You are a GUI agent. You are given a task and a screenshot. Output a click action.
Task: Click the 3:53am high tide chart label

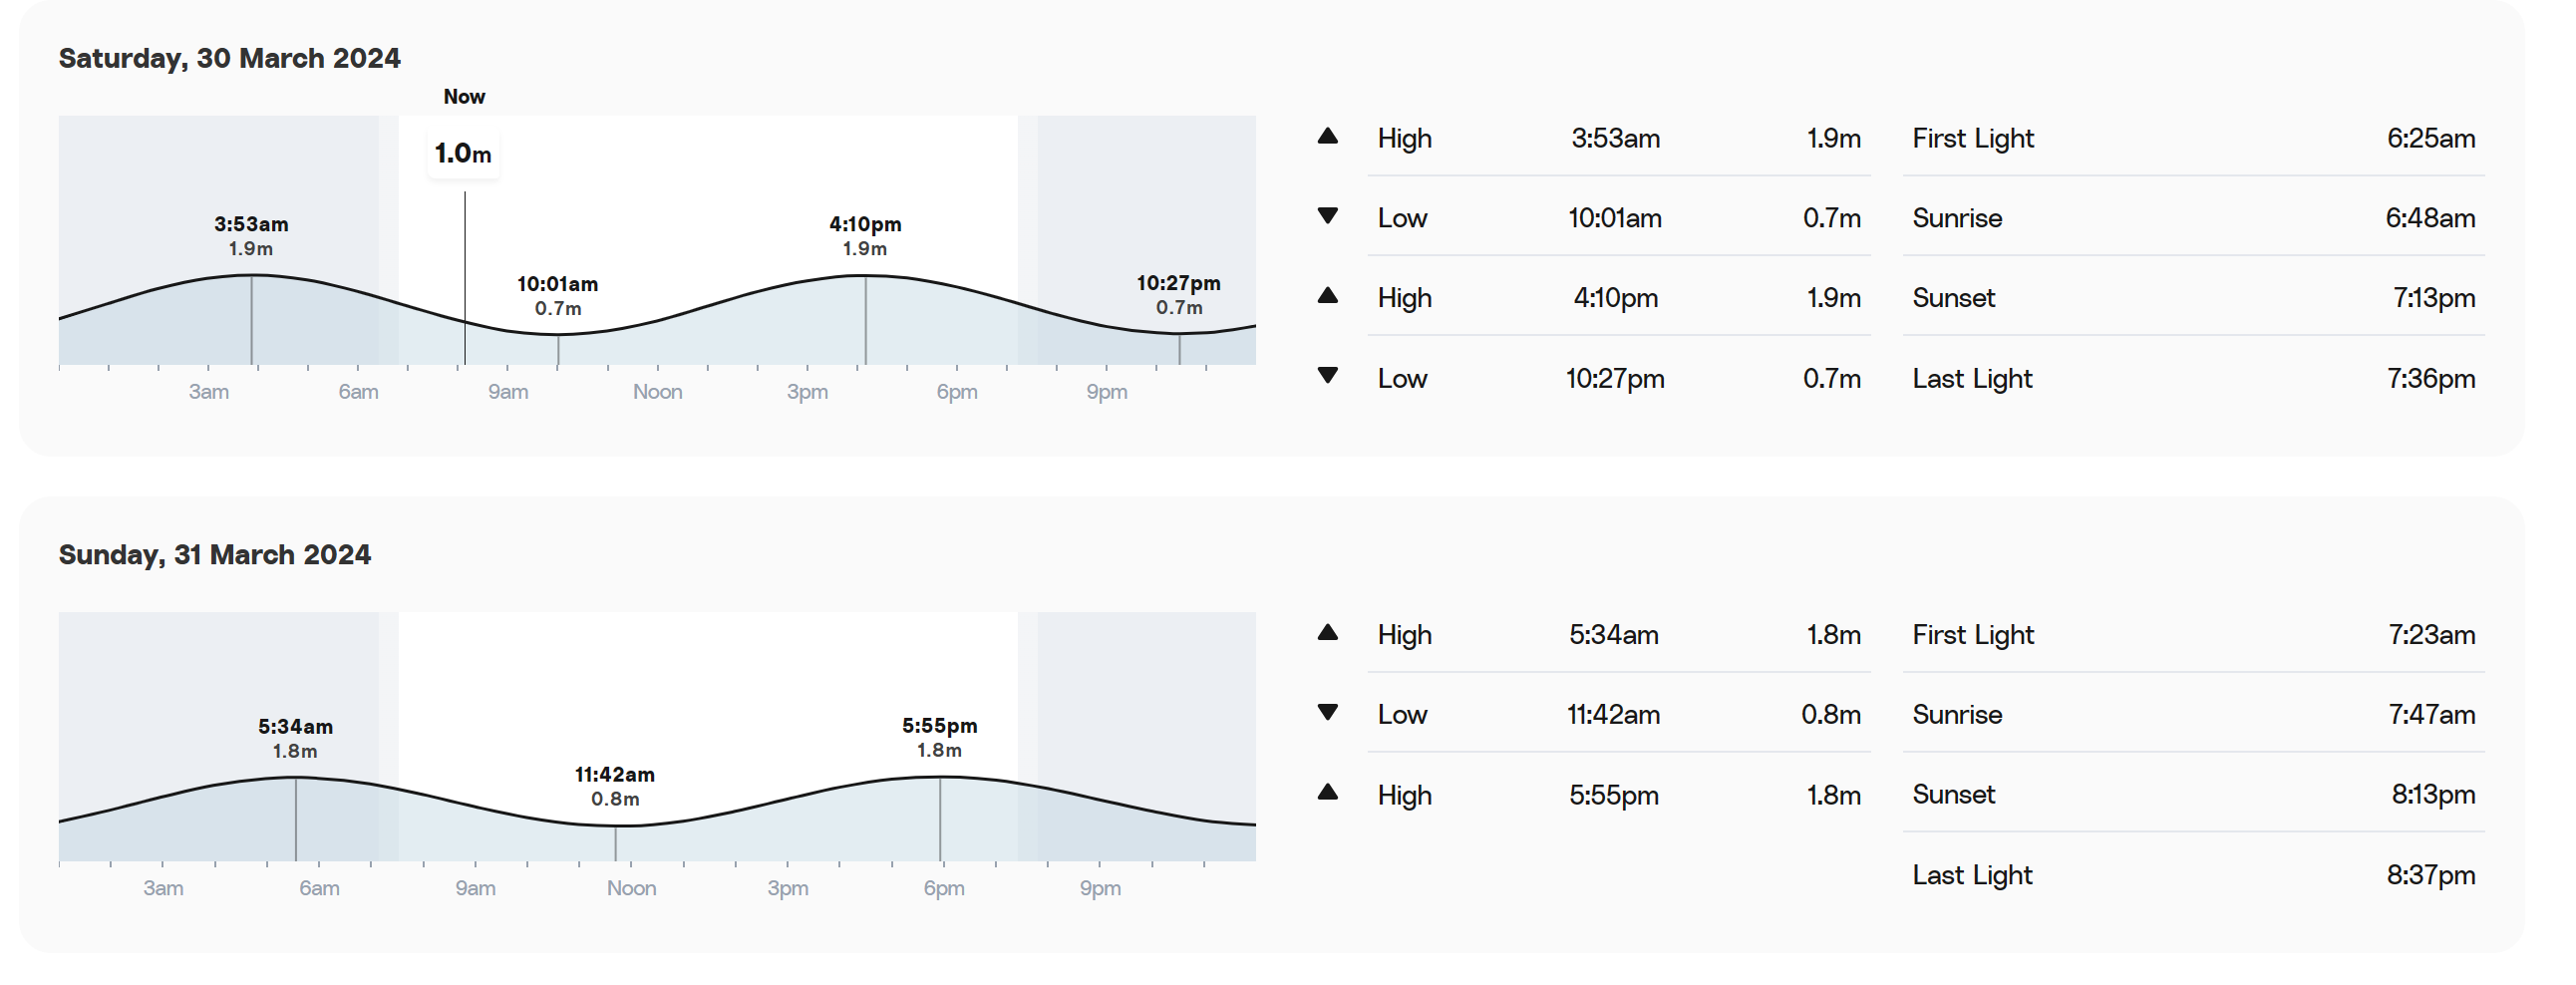pos(251,236)
